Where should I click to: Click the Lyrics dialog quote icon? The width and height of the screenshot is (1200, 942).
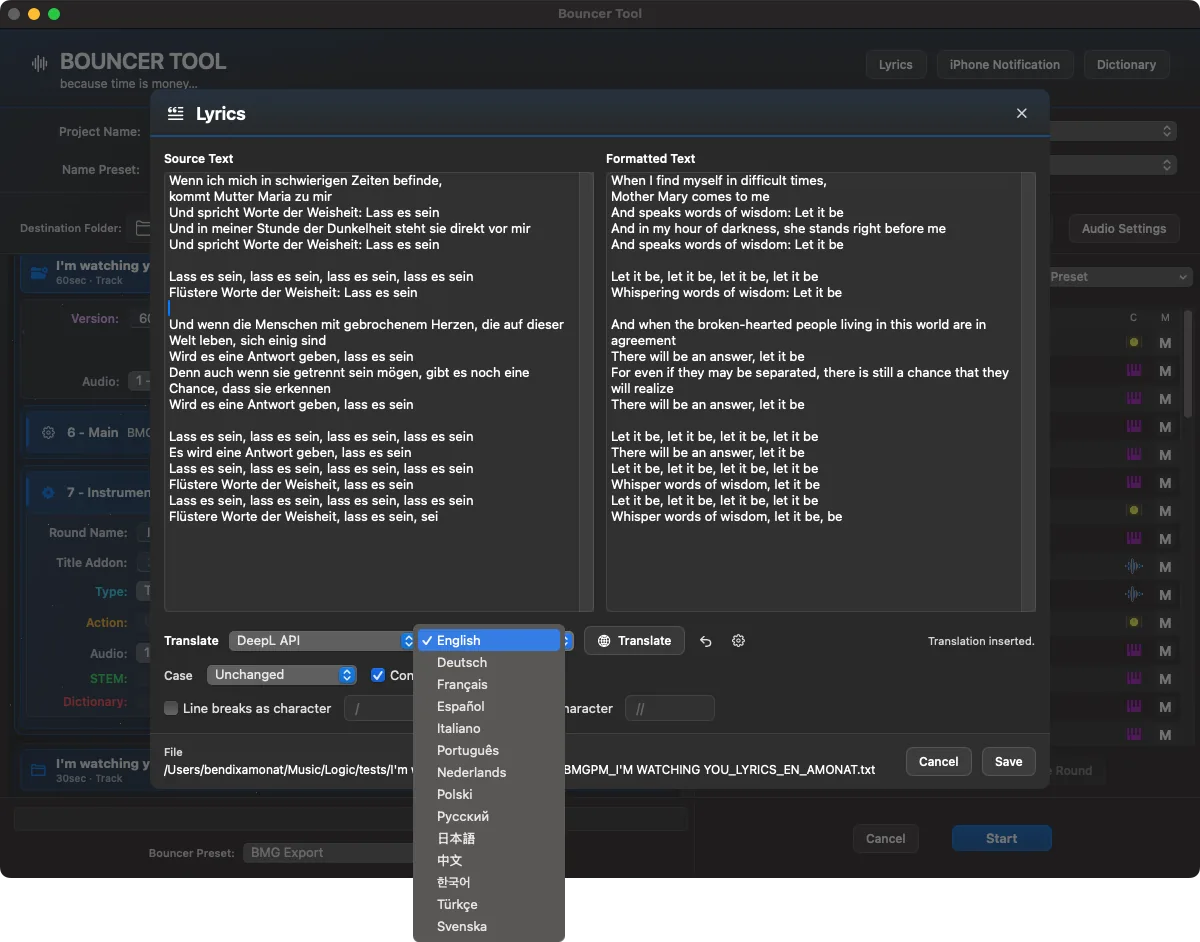[175, 114]
